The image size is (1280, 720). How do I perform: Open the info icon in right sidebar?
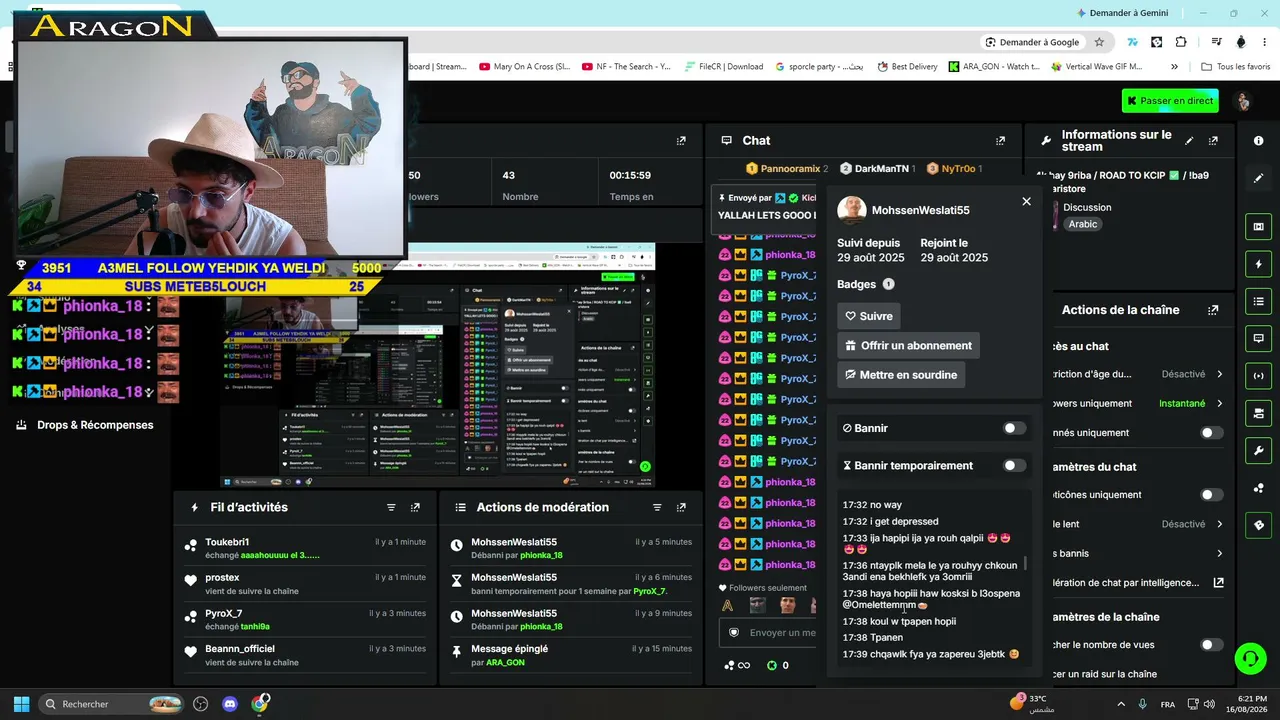coord(1259,141)
